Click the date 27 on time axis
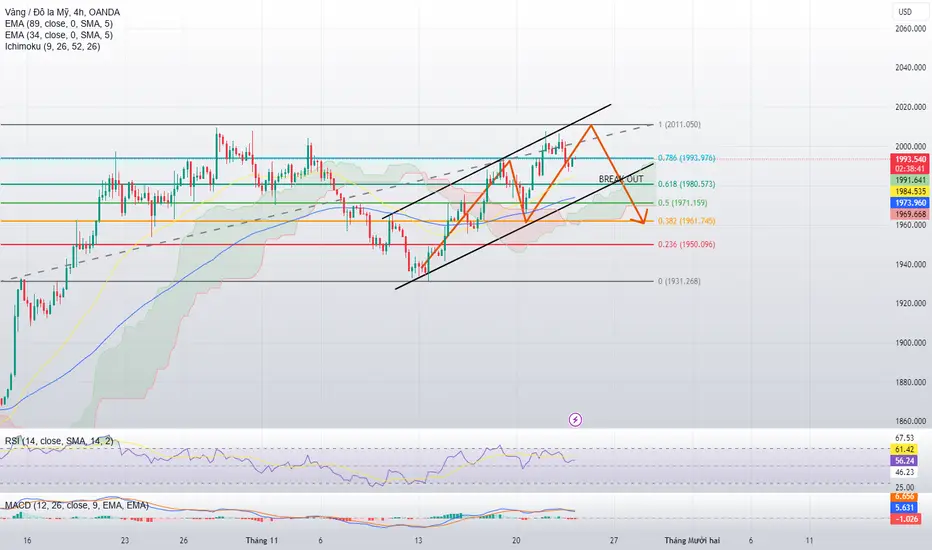Image resolution: width=932 pixels, height=550 pixels. (614, 540)
